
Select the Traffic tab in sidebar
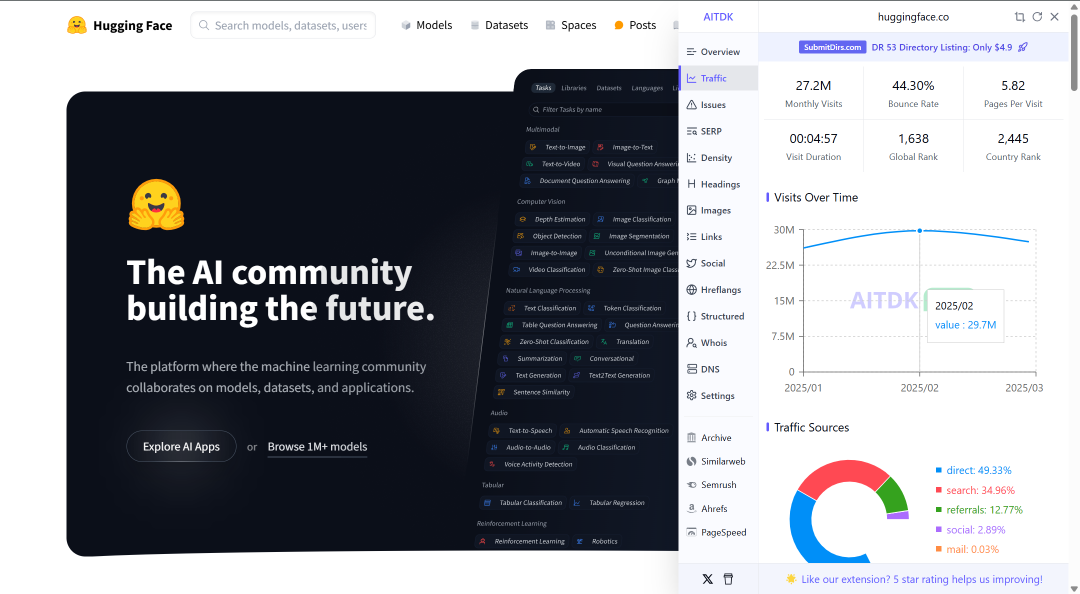point(718,78)
